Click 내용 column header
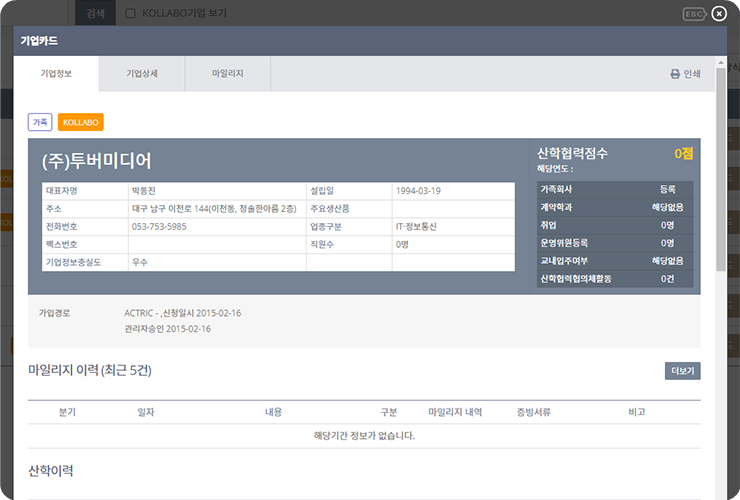The width and height of the screenshot is (740, 500). pos(273,412)
